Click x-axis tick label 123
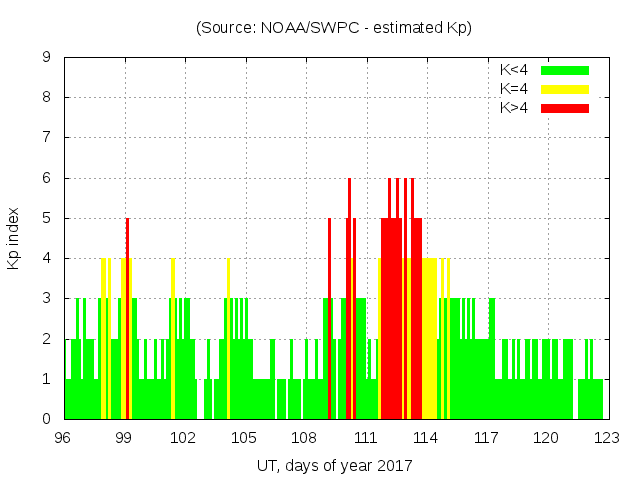Viewport: 640px width, 480px height. (x=606, y=438)
